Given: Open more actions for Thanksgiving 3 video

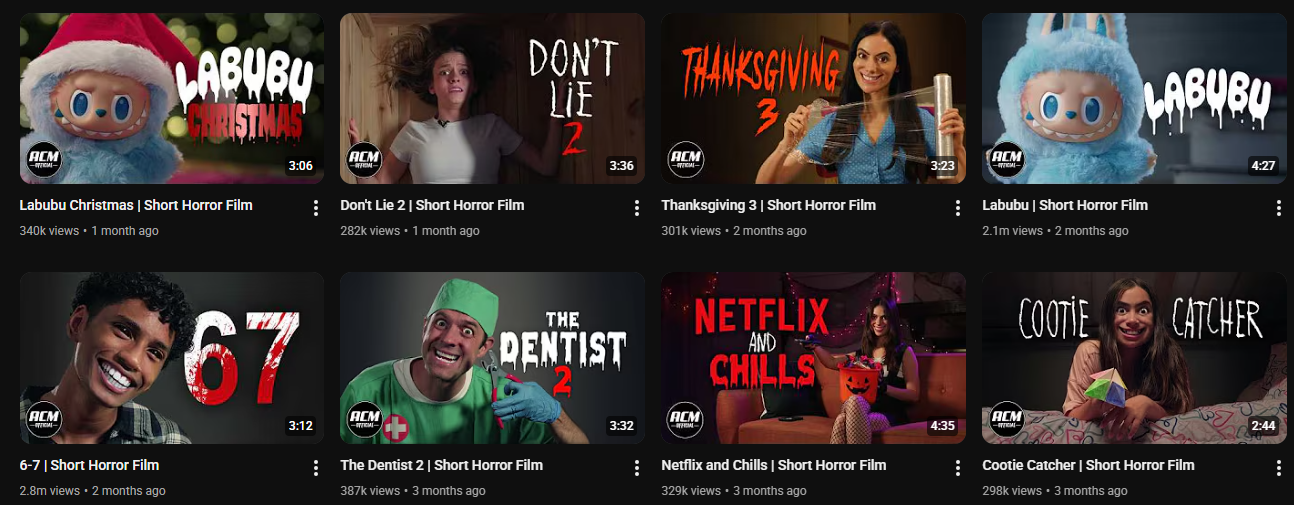Looking at the screenshot, I should 958,208.
